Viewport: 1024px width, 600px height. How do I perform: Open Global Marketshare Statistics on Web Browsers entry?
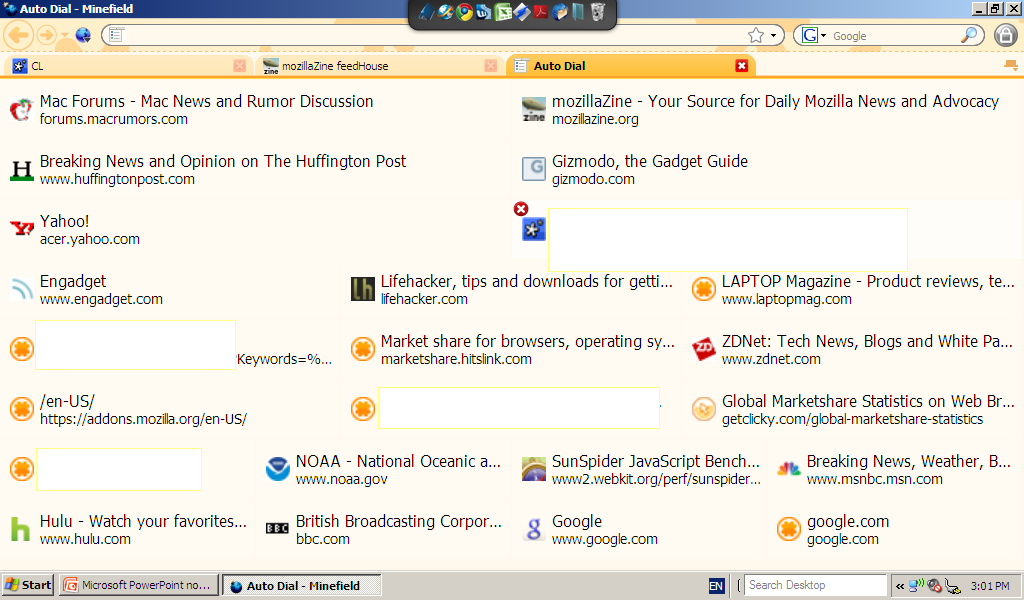coord(853,409)
